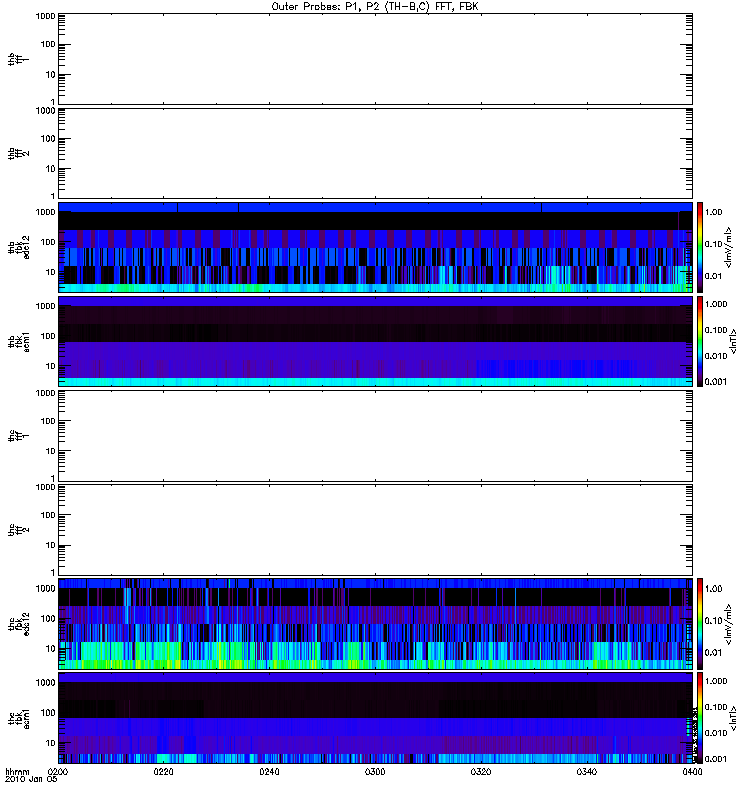This screenshot has width=750, height=800.
Task: Click the '<|mV/m|>' unit label of thc edc12
Action: 729,624
